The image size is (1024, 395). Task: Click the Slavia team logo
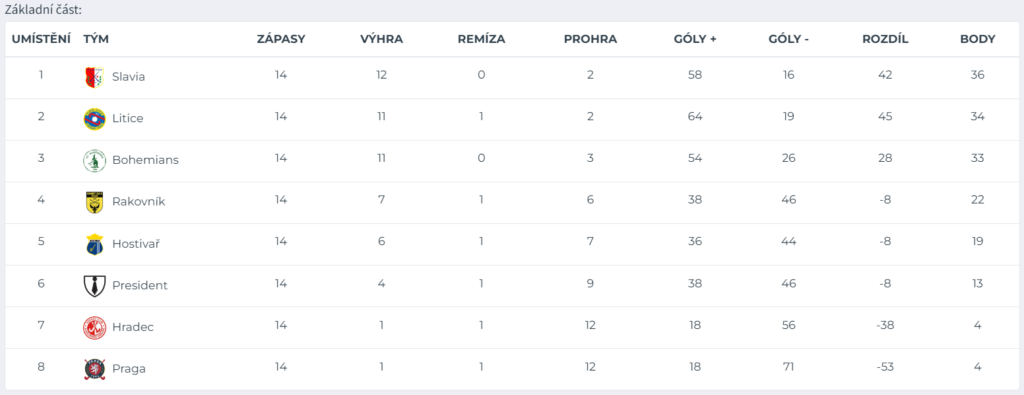coord(95,77)
